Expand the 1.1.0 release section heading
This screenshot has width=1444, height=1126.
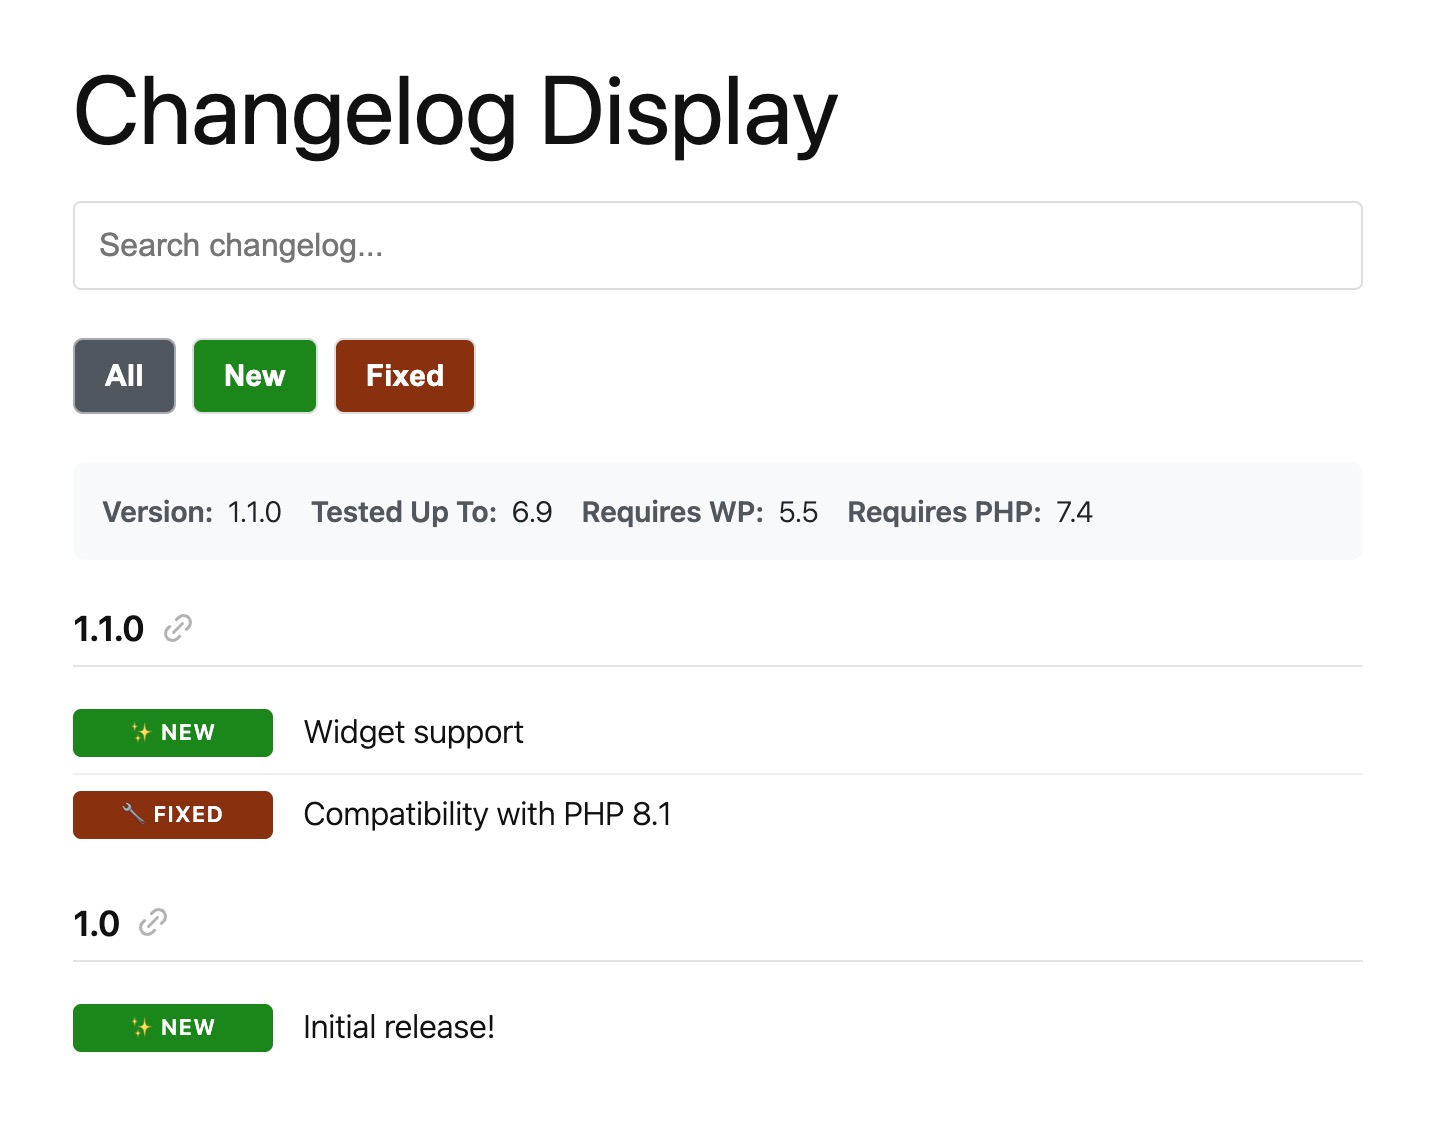[108, 628]
